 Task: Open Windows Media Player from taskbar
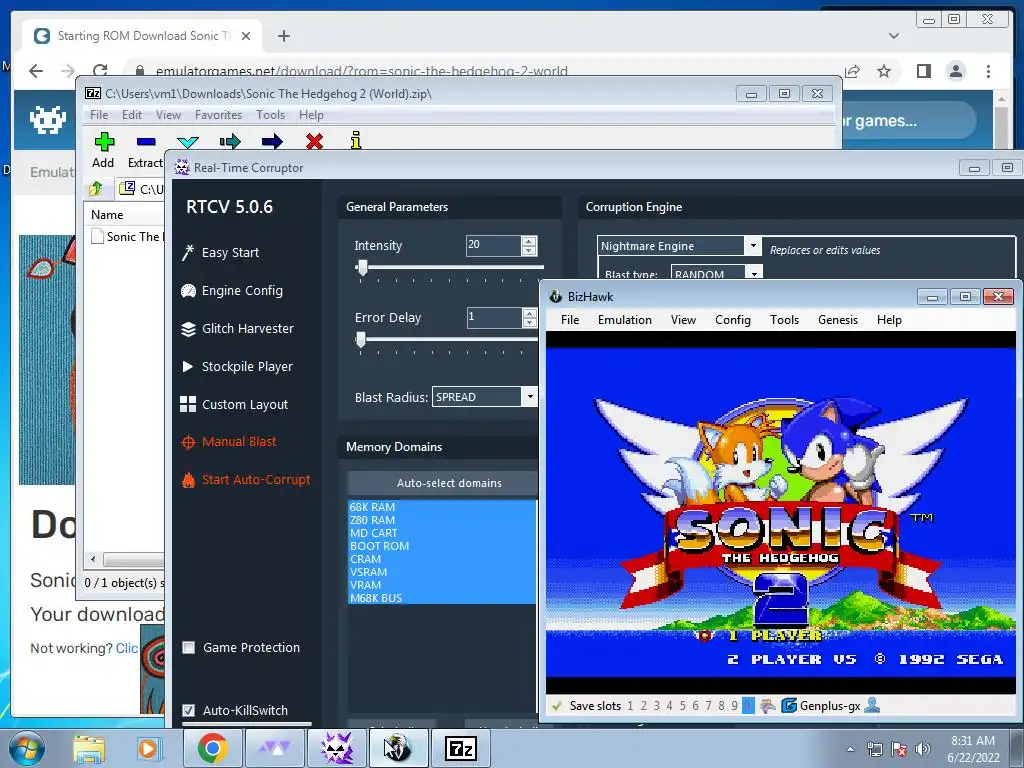click(x=149, y=748)
